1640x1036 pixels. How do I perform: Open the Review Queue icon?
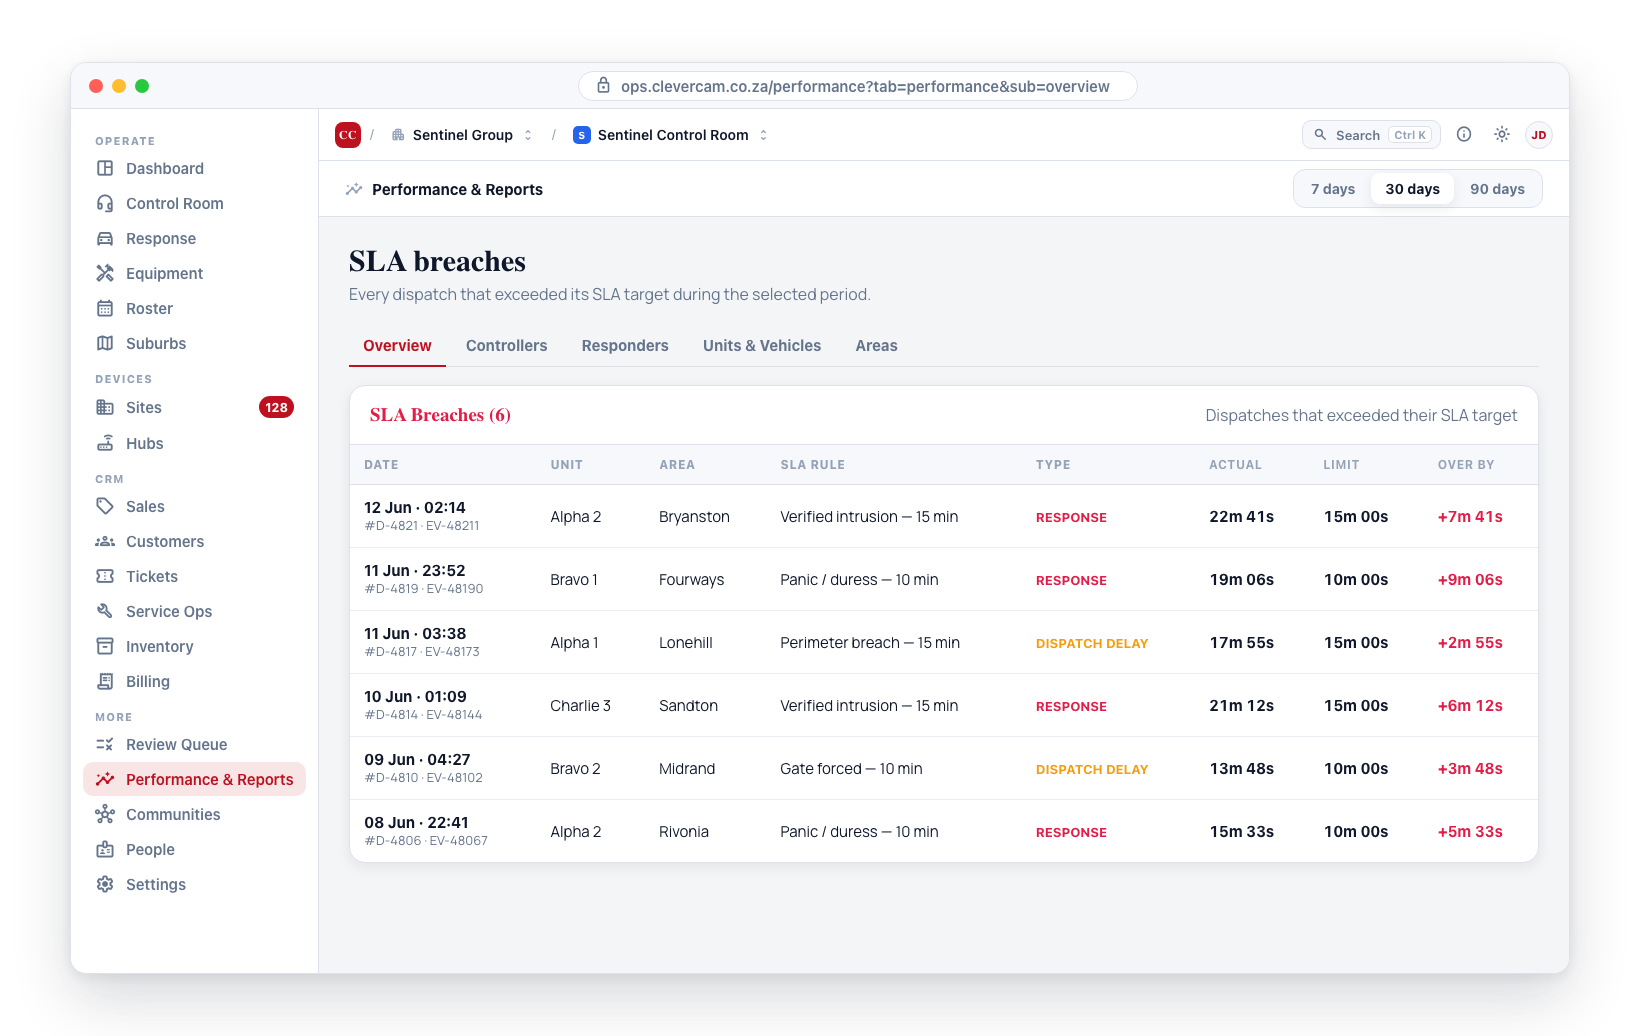click(105, 744)
